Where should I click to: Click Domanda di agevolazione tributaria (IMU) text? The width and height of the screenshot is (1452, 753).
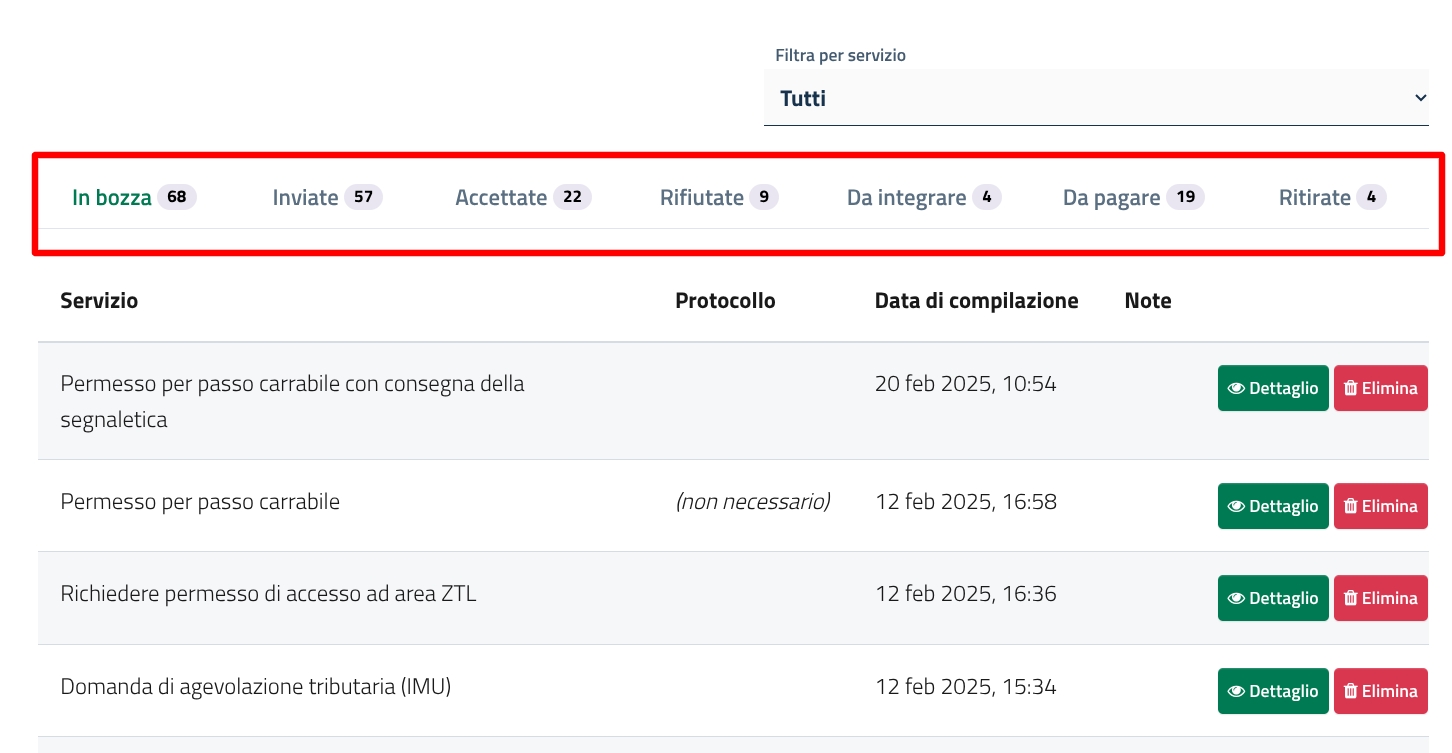[256, 687]
